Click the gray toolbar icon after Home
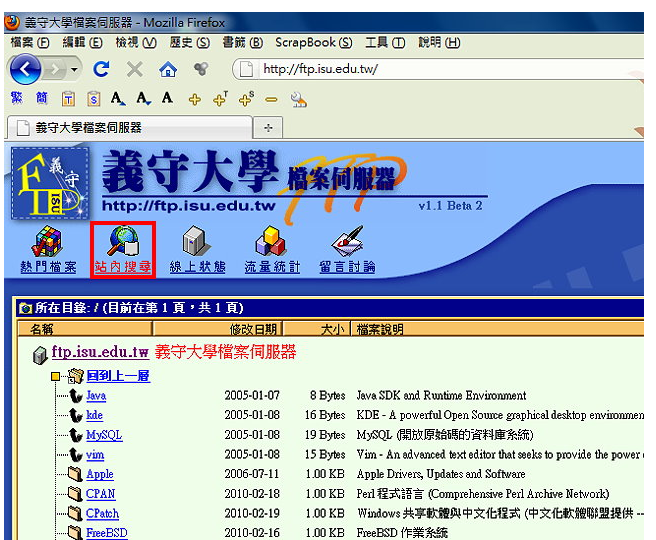This screenshot has width=656, height=540. [x=201, y=69]
